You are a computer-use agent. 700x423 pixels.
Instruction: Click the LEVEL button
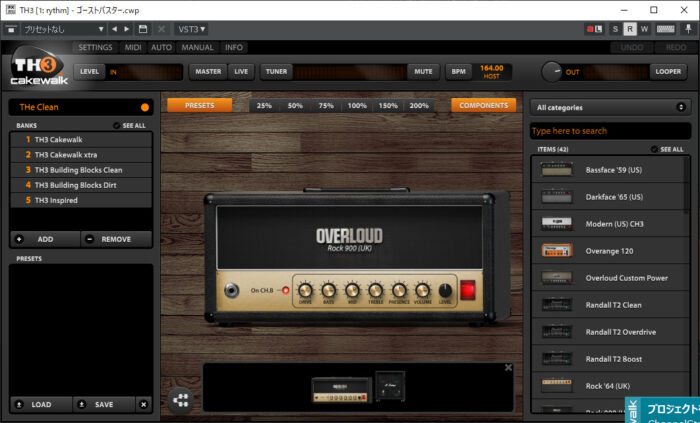89,72
